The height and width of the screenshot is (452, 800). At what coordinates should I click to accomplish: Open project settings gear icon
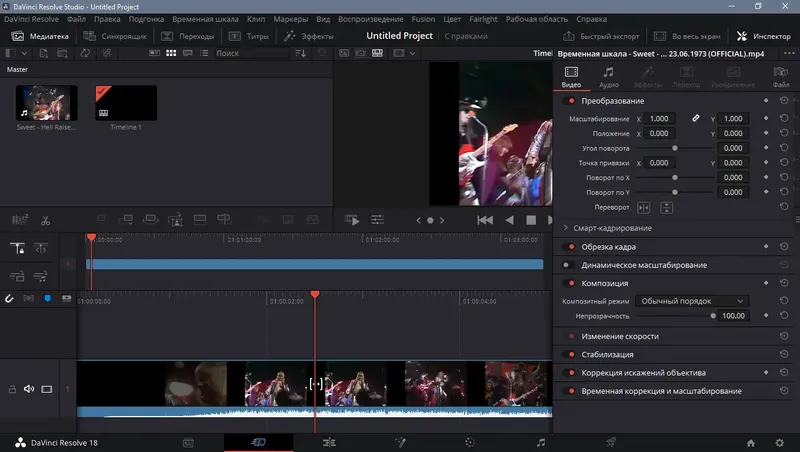click(780, 441)
